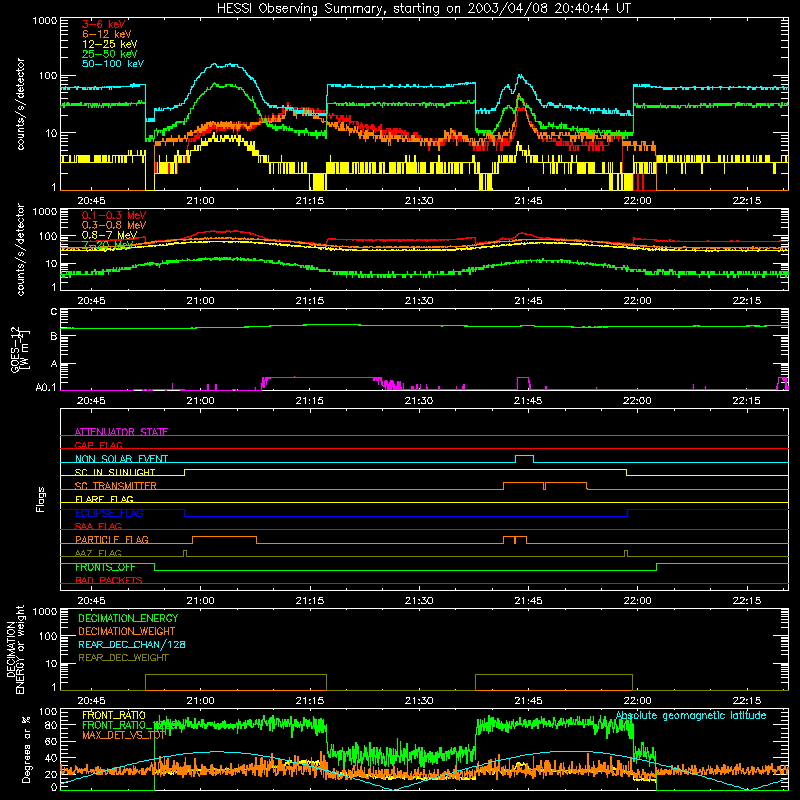Screen dimensions: 800x800
Task: Select the 6-12 keV legend label
Action: click(x=107, y=34)
